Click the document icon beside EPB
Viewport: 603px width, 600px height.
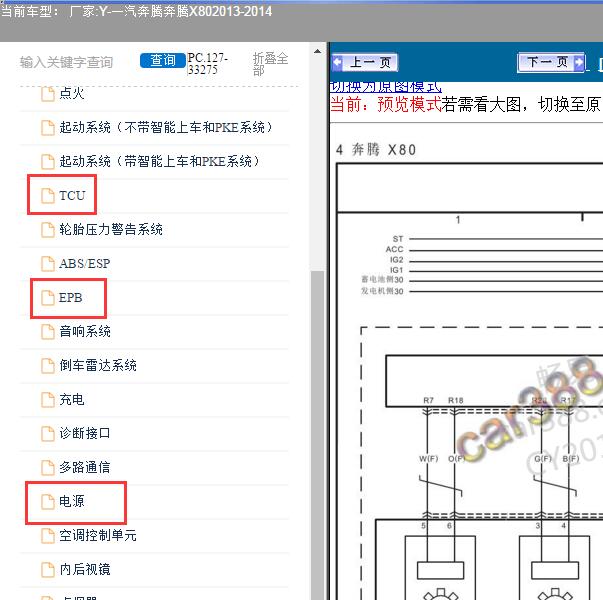pyautogui.click(x=48, y=298)
